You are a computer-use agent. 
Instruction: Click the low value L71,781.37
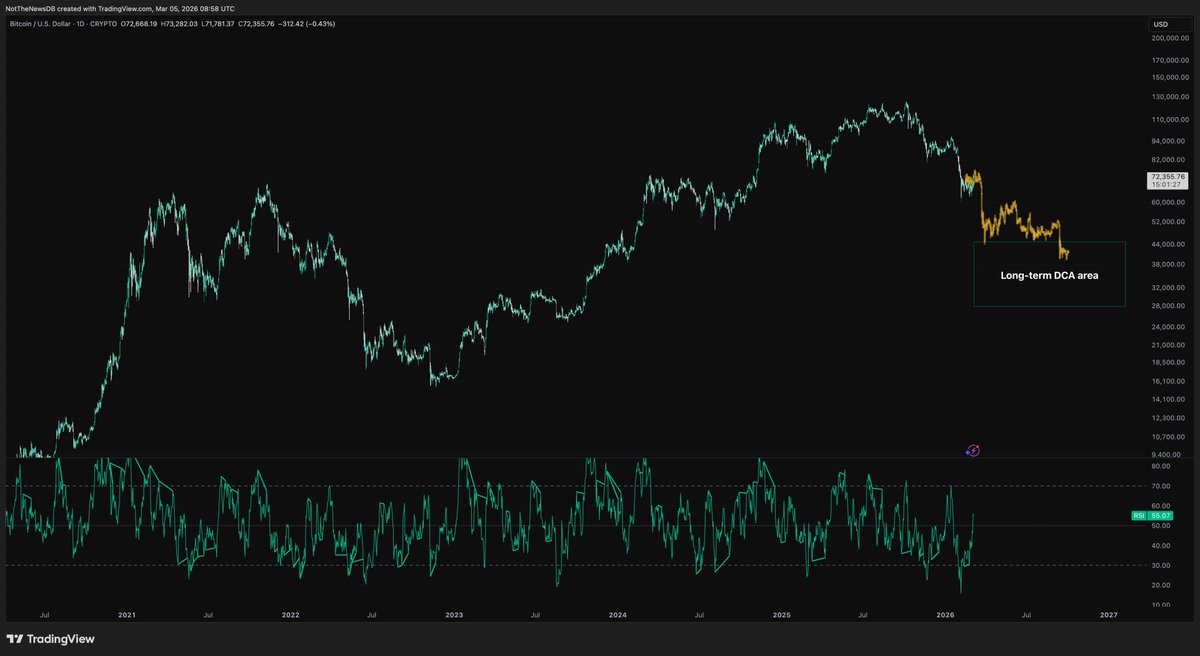(x=217, y=23)
